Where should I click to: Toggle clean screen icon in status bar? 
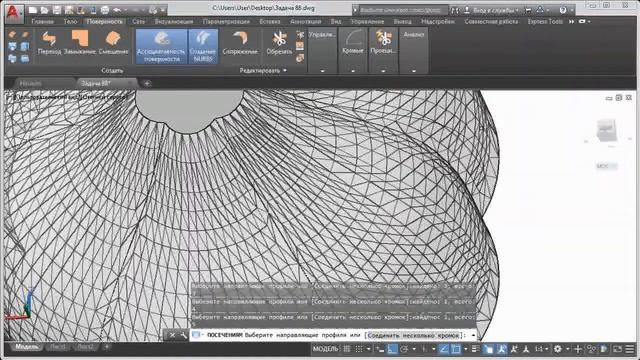[617, 349]
